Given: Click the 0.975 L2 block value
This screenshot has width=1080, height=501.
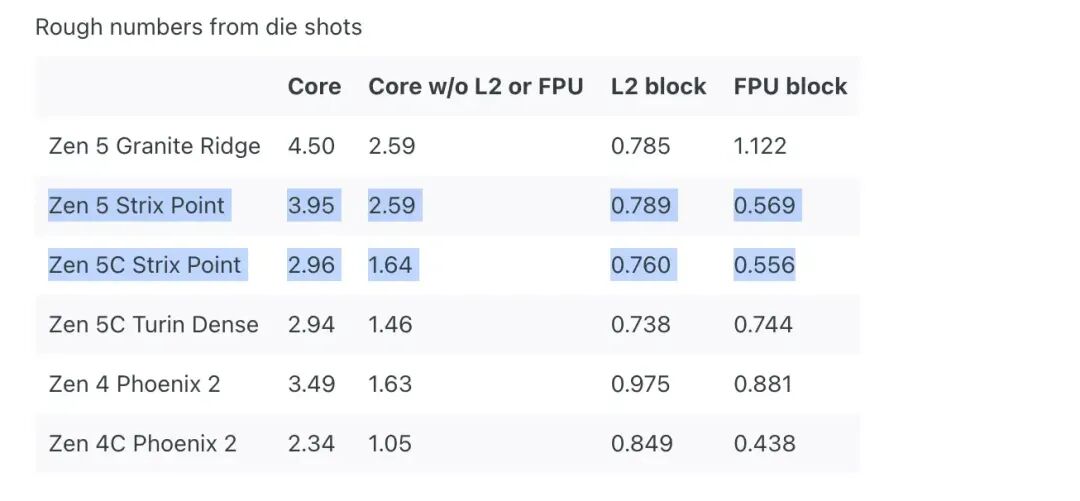Looking at the screenshot, I should click(x=642, y=384).
